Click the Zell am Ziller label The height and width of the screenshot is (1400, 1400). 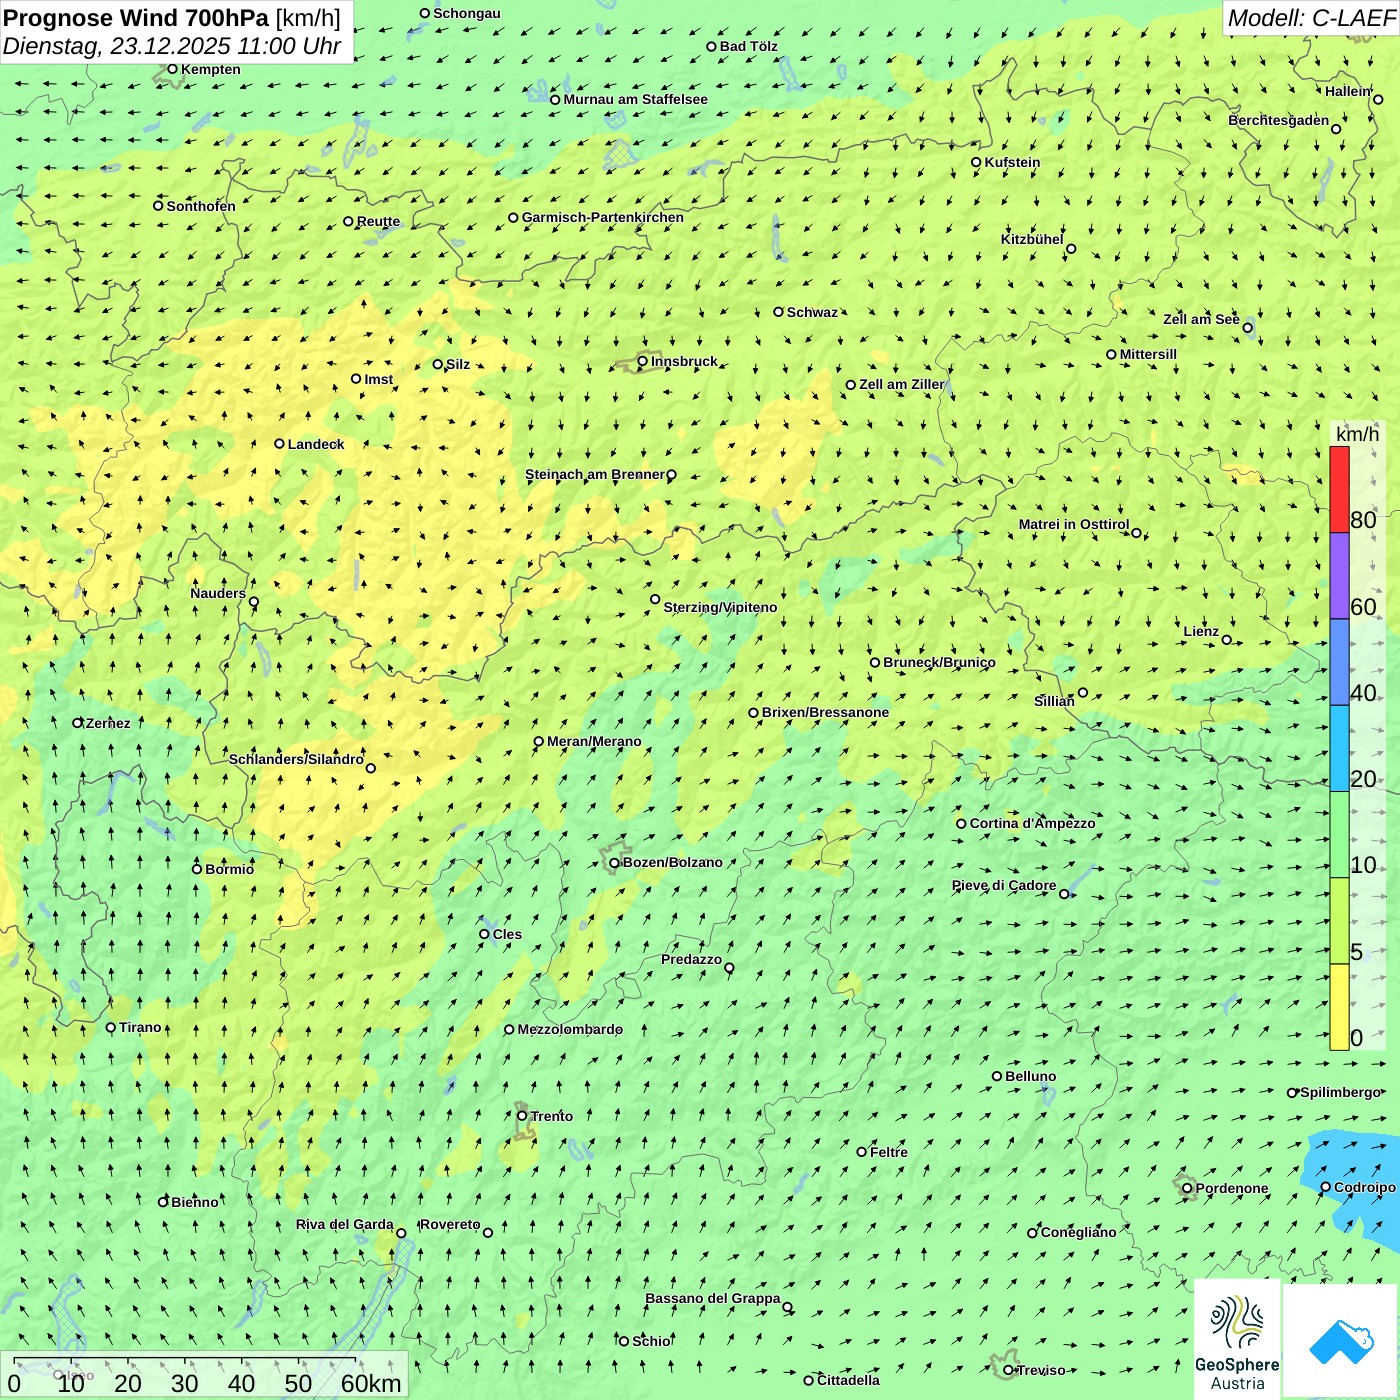(902, 384)
